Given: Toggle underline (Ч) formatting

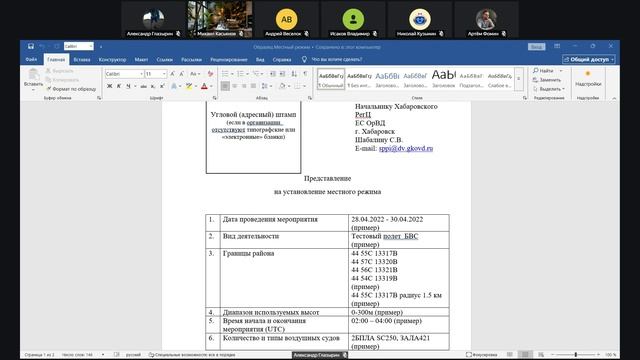Looking at the screenshot, I should pyautogui.click(x=128, y=86).
